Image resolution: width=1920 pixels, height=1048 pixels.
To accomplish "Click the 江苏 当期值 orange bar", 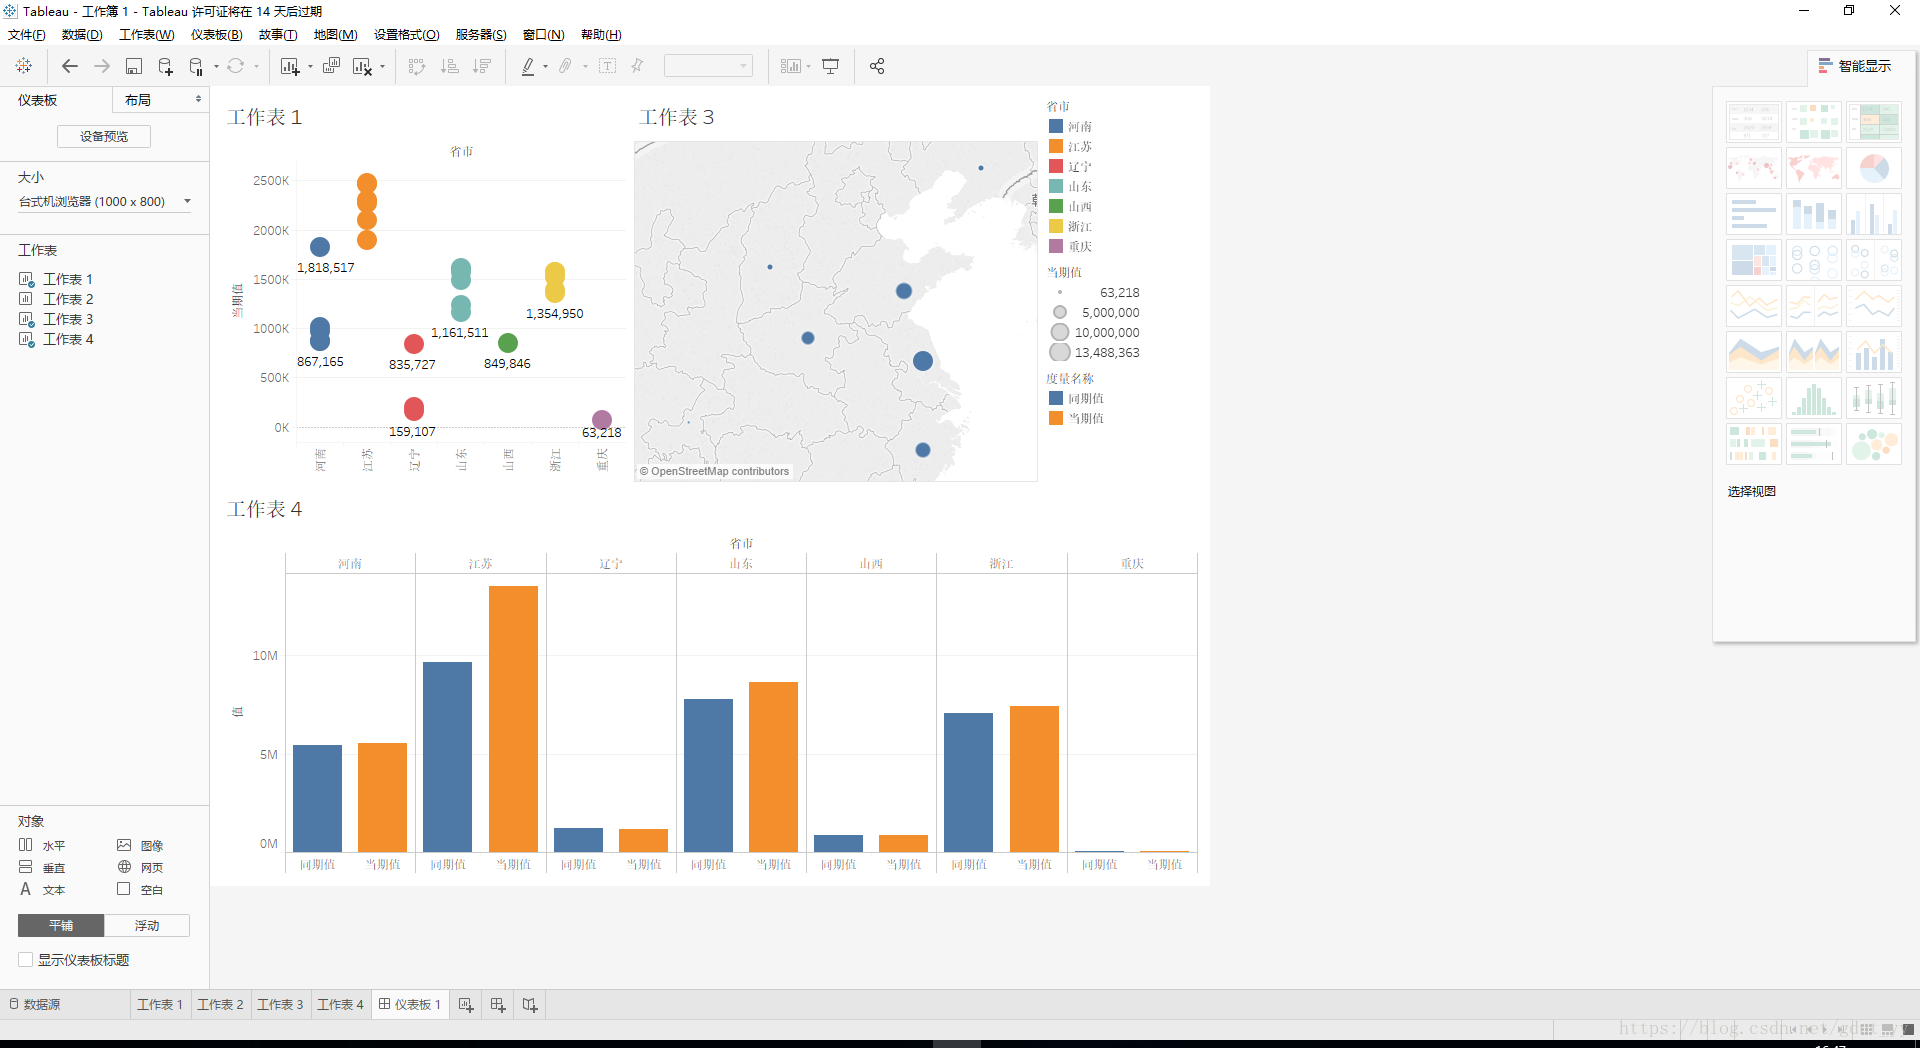I will click(513, 719).
